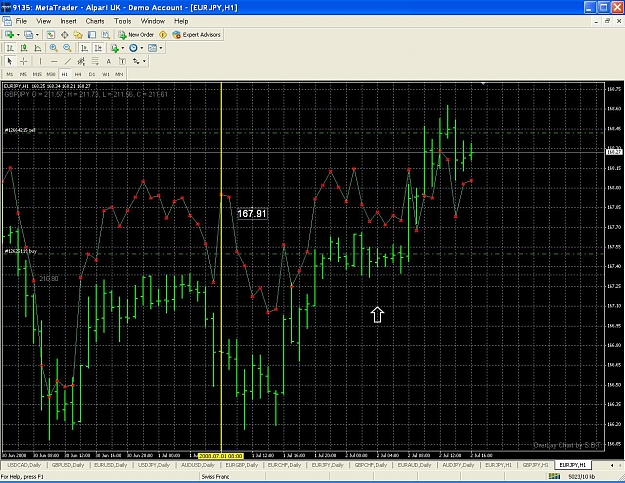Toggle chart Auto Scroll
625x483 pixels.
click(x=84, y=48)
